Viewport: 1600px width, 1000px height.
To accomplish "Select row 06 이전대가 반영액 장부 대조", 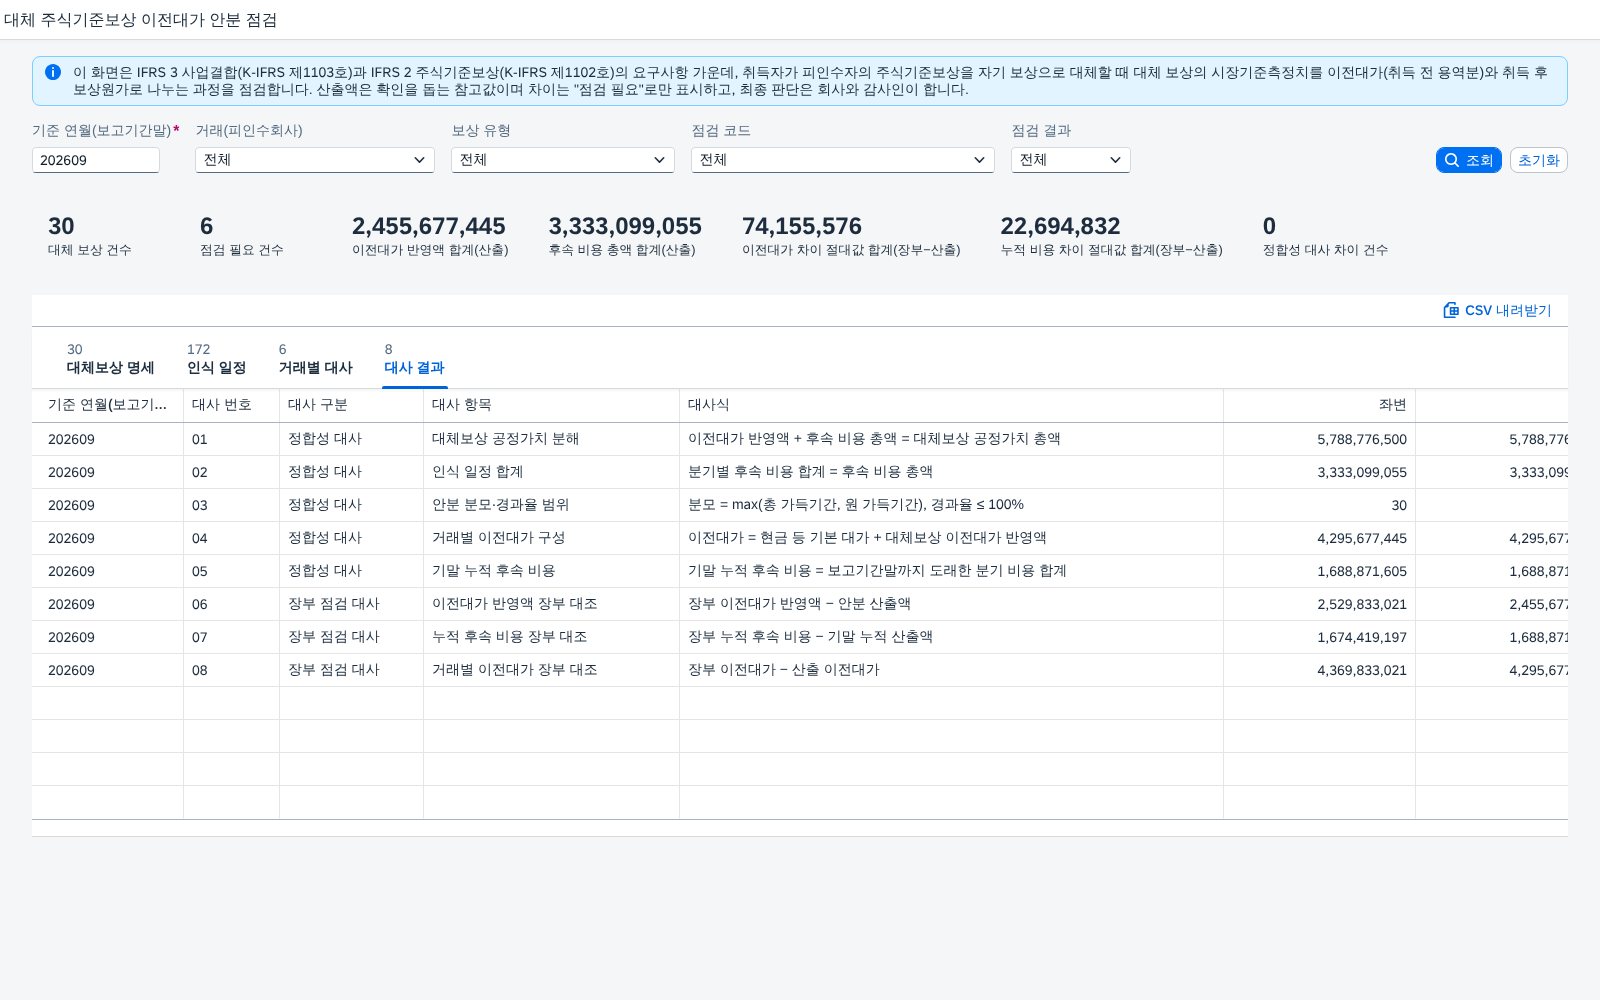I will pyautogui.click(x=800, y=604).
